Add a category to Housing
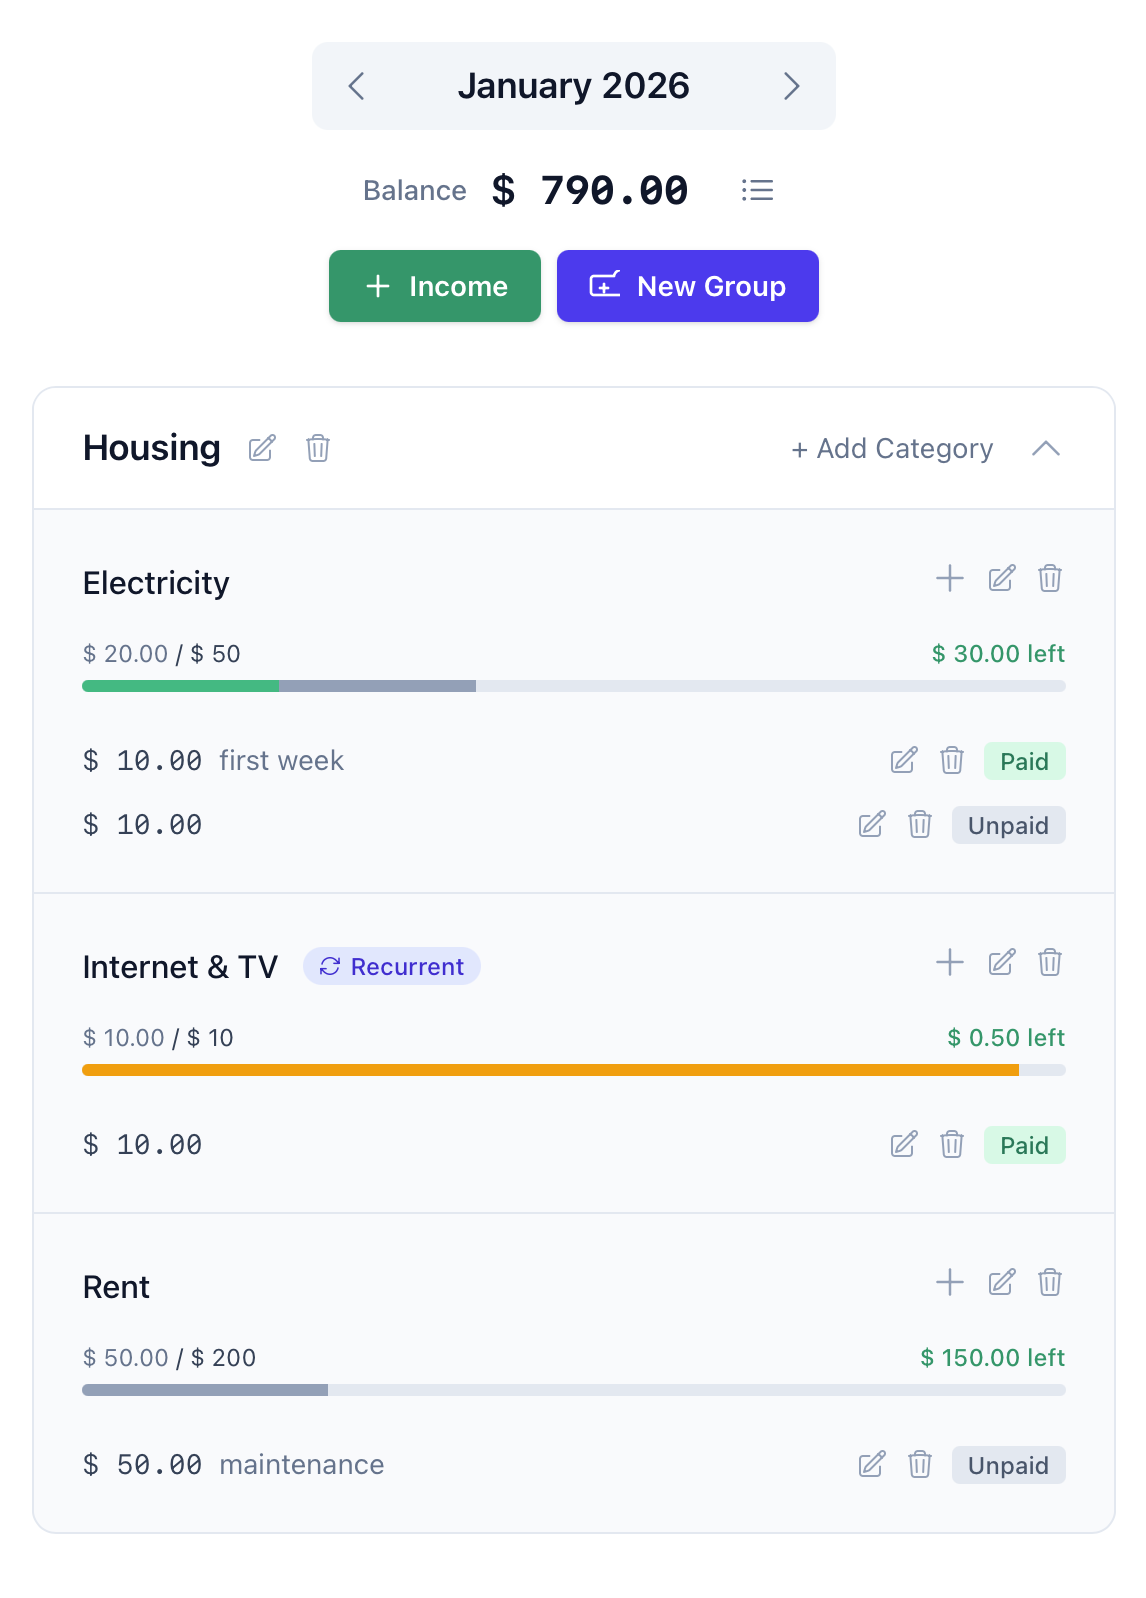The height and width of the screenshot is (1598, 1146). [893, 448]
